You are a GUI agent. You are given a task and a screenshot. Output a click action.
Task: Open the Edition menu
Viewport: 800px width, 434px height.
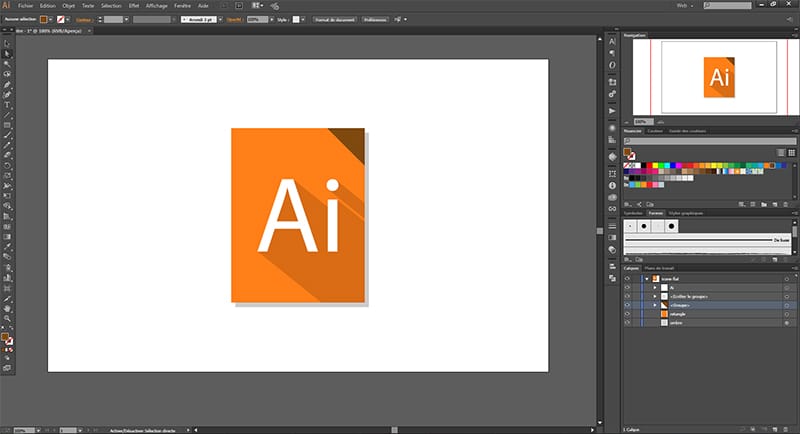47,6
